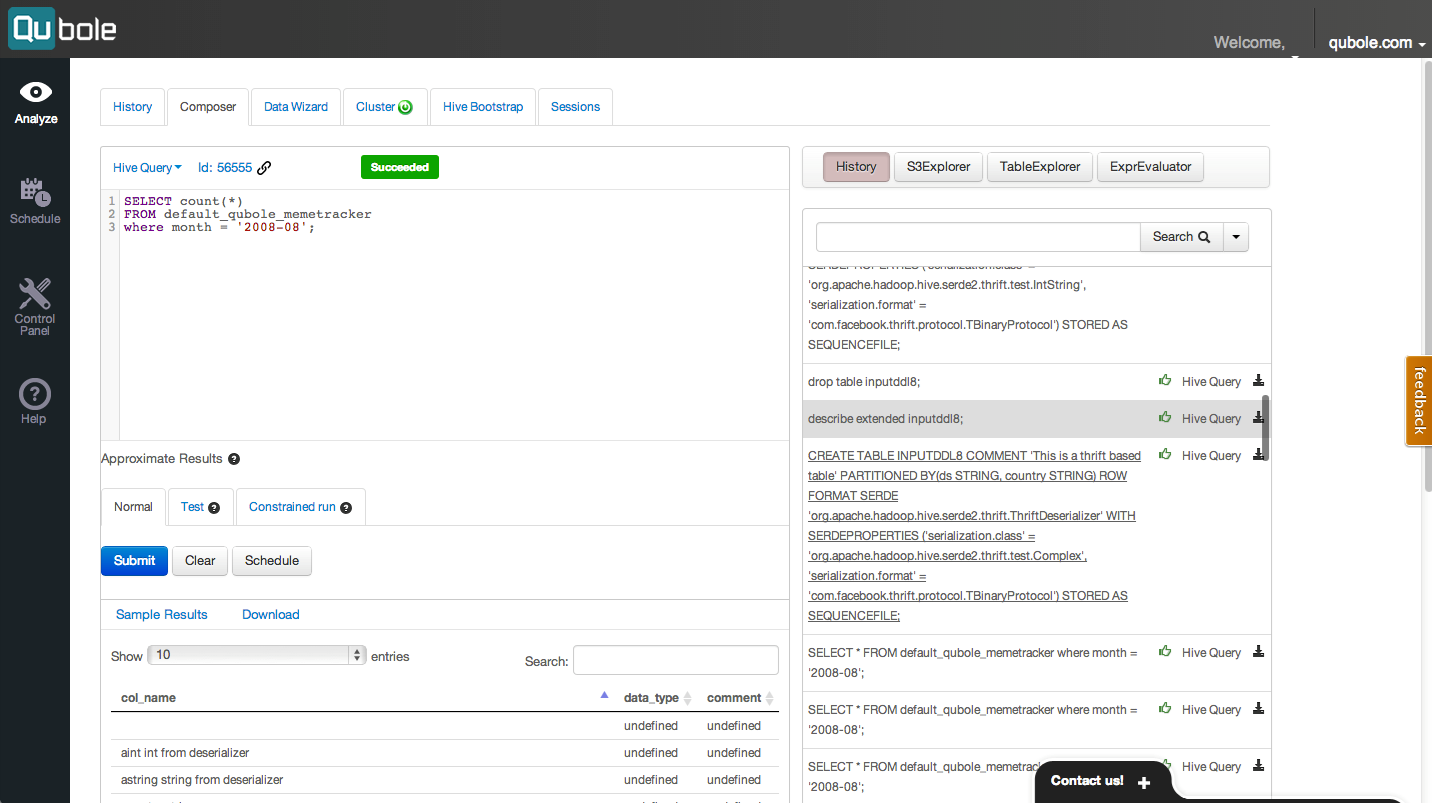The height and width of the screenshot is (803, 1432).
Task: Click thumbs-up icon for CREATE TABLE INPUTDDL8 query
Action: 1165,454
